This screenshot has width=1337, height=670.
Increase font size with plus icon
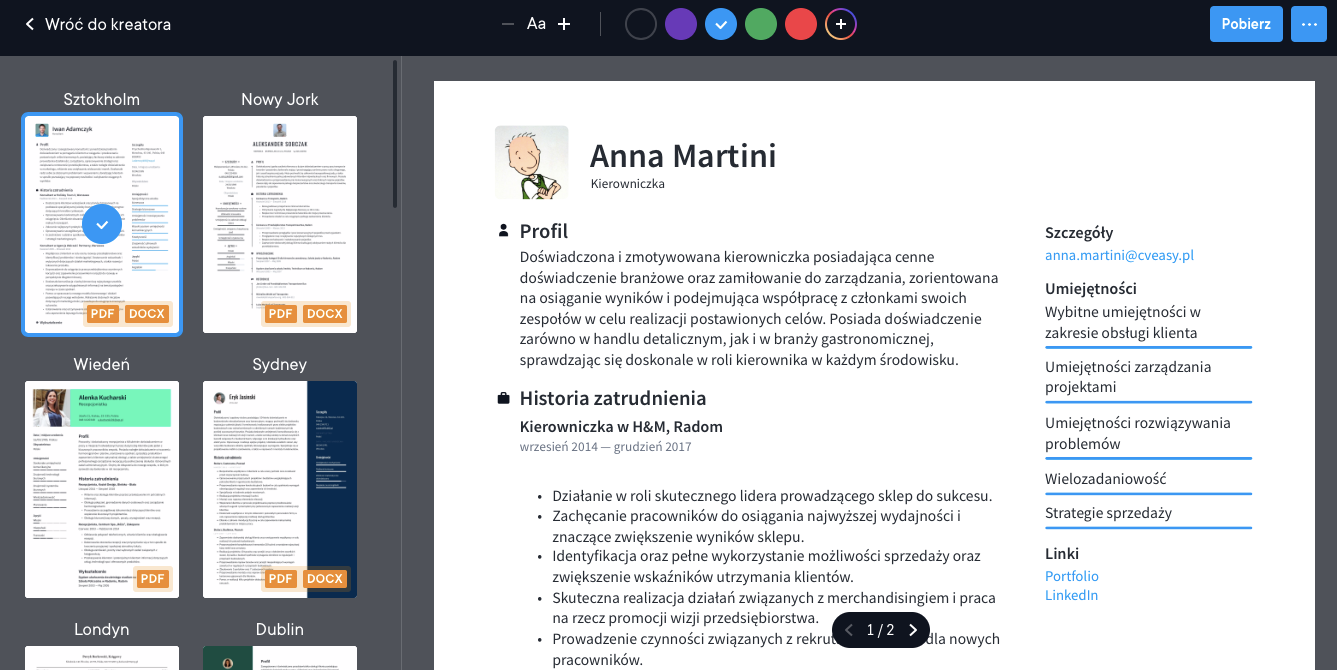click(x=564, y=24)
